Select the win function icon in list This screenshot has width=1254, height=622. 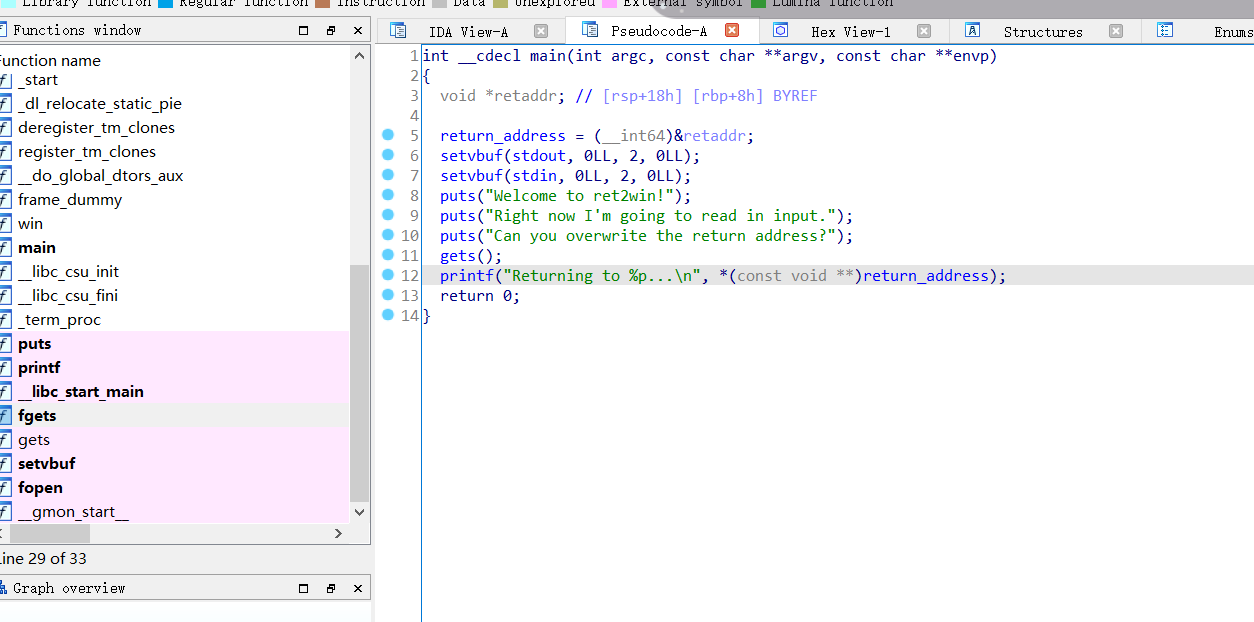pos(5,223)
